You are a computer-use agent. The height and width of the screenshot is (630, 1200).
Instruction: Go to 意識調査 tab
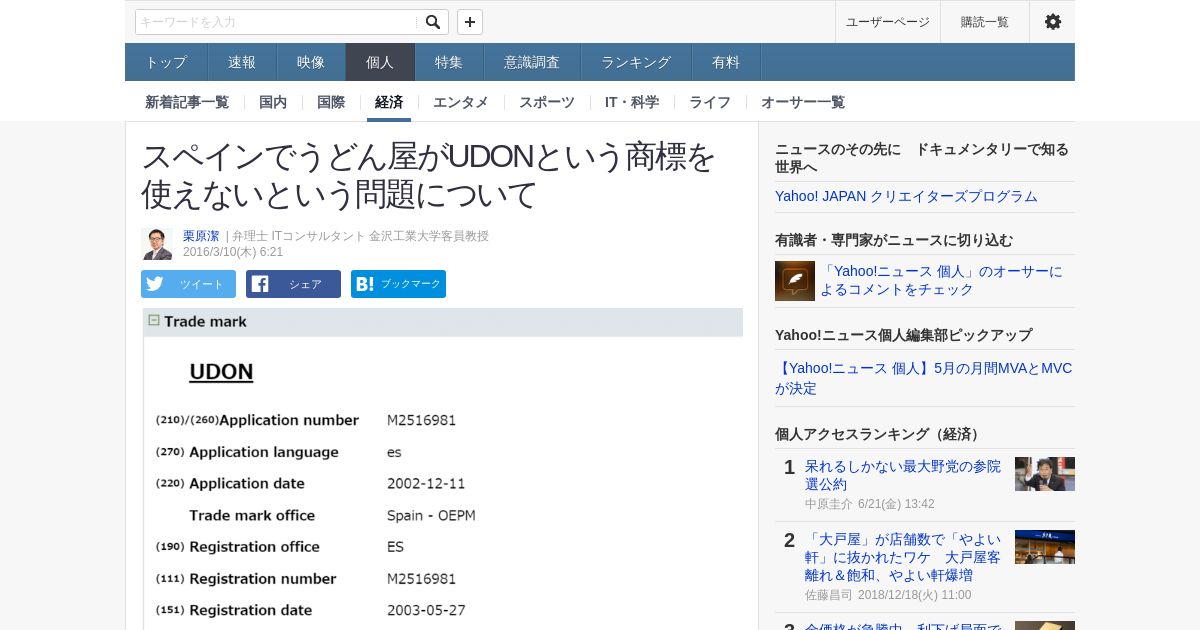(532, 62)
